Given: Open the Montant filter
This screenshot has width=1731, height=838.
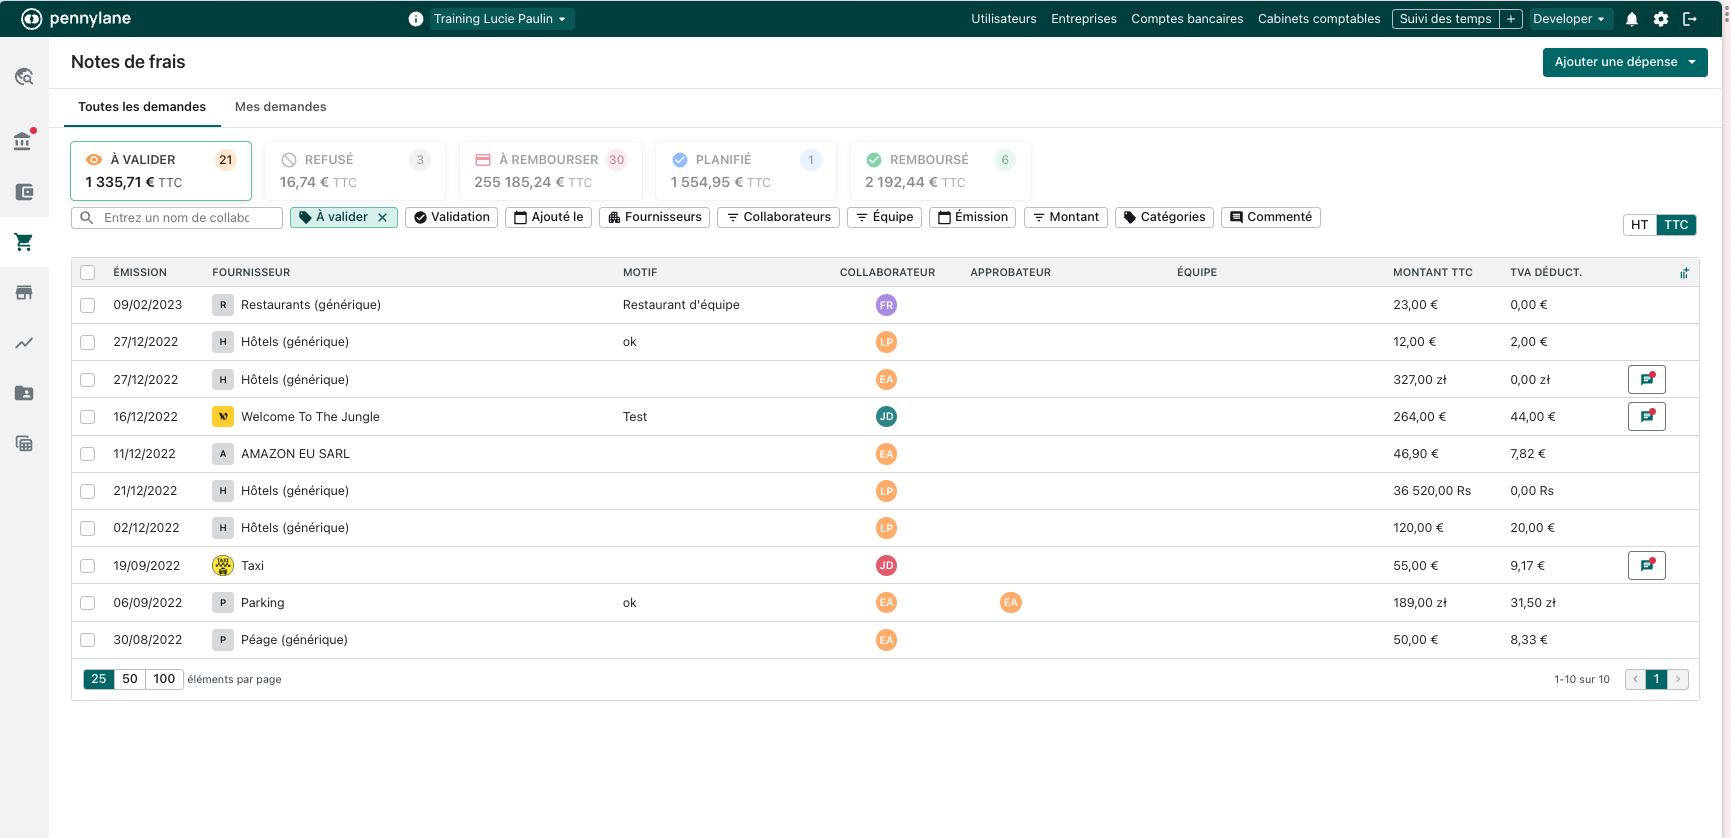Looking at the screenshot, I should pyautogui.click(x=1066, y=217).
